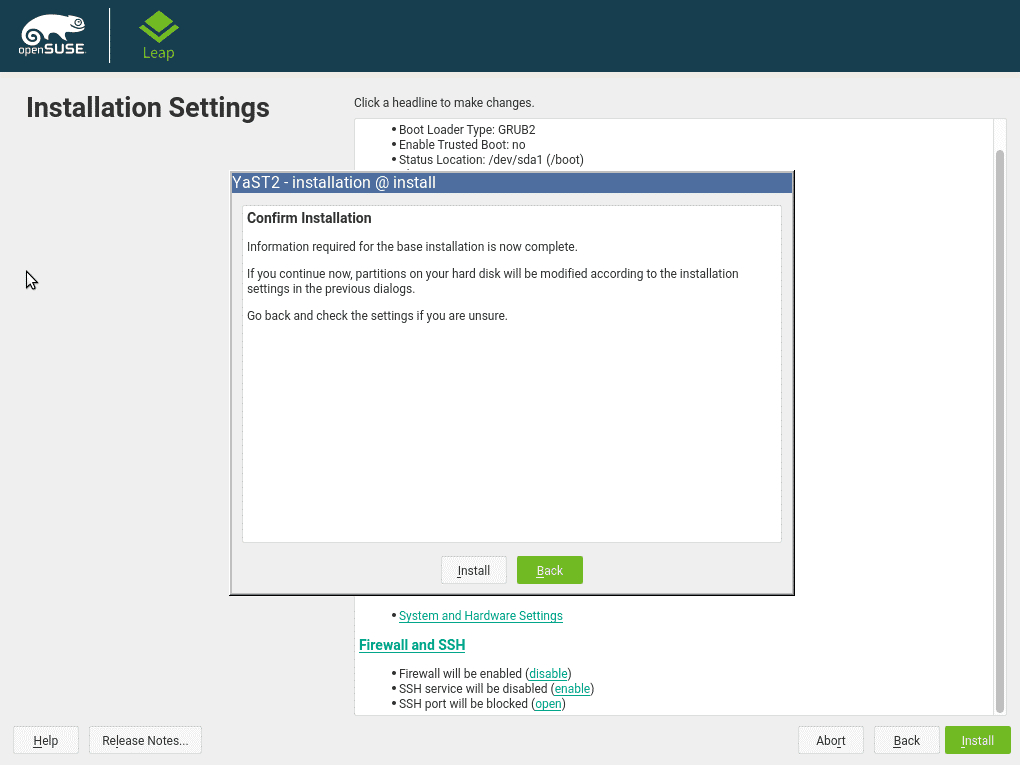The width and height of the screenshot is (1020, 765).
Task: Click the 'Installation Settings' page title
Action: click(148, 108)
